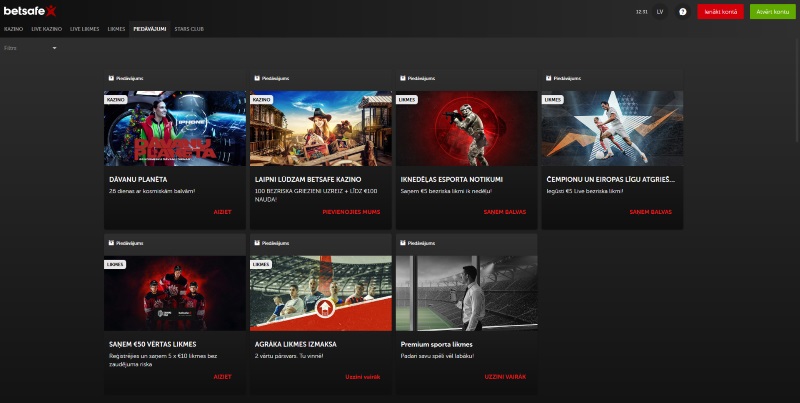Viewport: 800px width, 403px height.
Task: Click offer icon above Dāvanu Planēta card
Action: pyautogui.click(x=111, y=79)
